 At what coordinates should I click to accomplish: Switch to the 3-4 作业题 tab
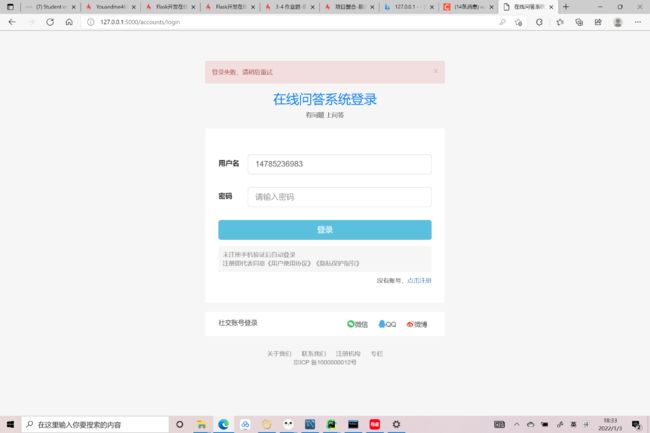[x=289, y=7]
